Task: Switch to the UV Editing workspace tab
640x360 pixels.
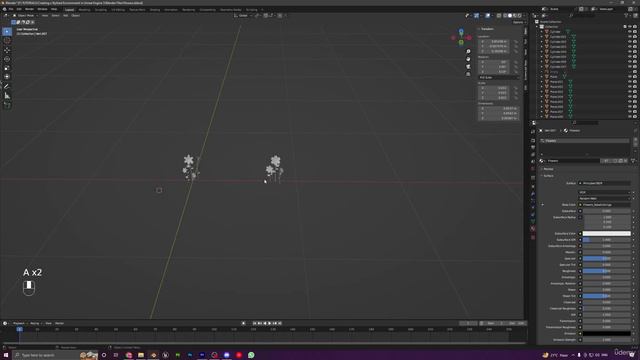Action: (118, 9)
